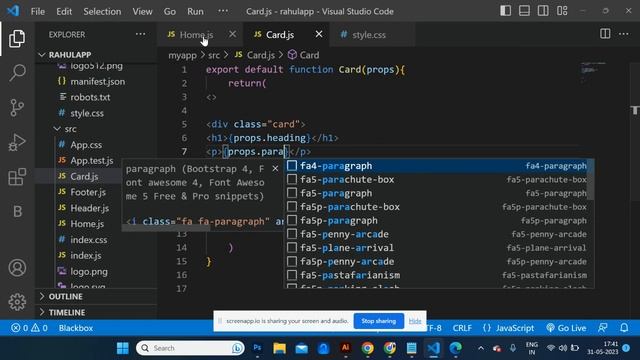Click horizontal scrollbar in suggestion details
This screenshot has height=360, width=640.
click(x=166, y=228)
